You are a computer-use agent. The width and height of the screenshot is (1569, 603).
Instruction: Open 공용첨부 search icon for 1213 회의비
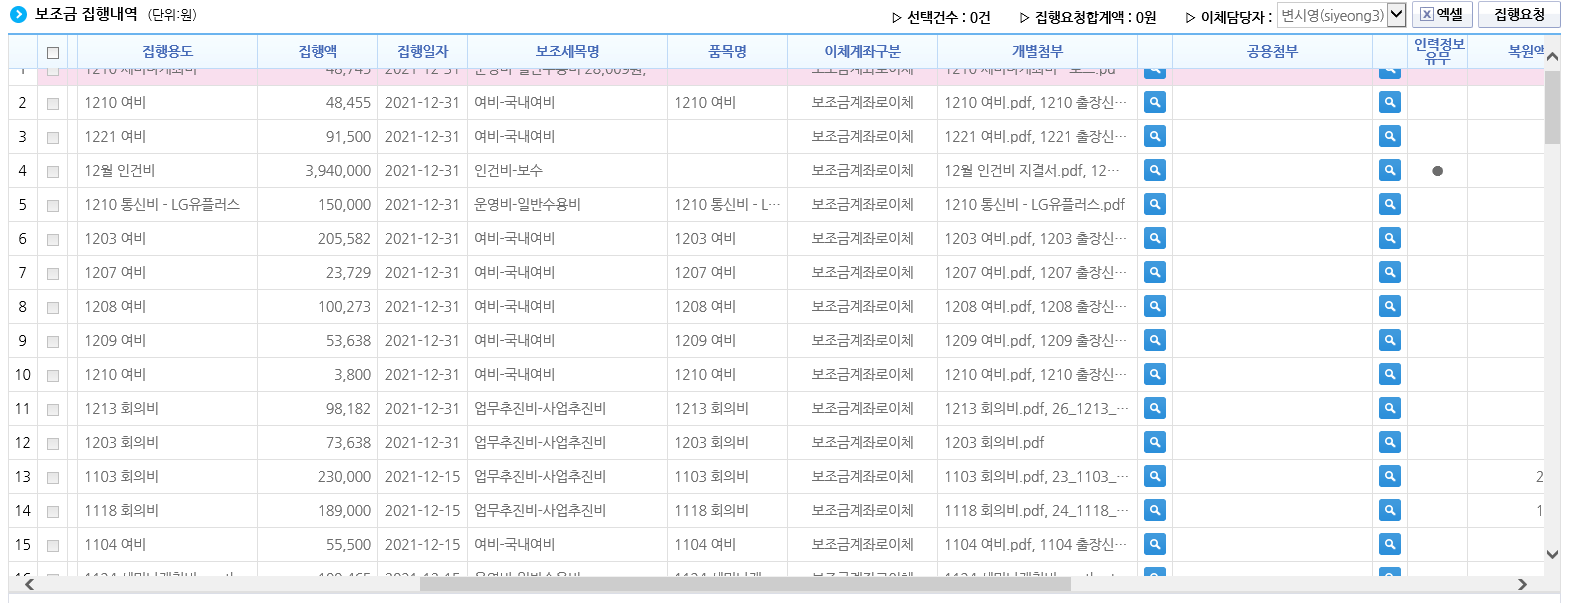click(1390, 408)
